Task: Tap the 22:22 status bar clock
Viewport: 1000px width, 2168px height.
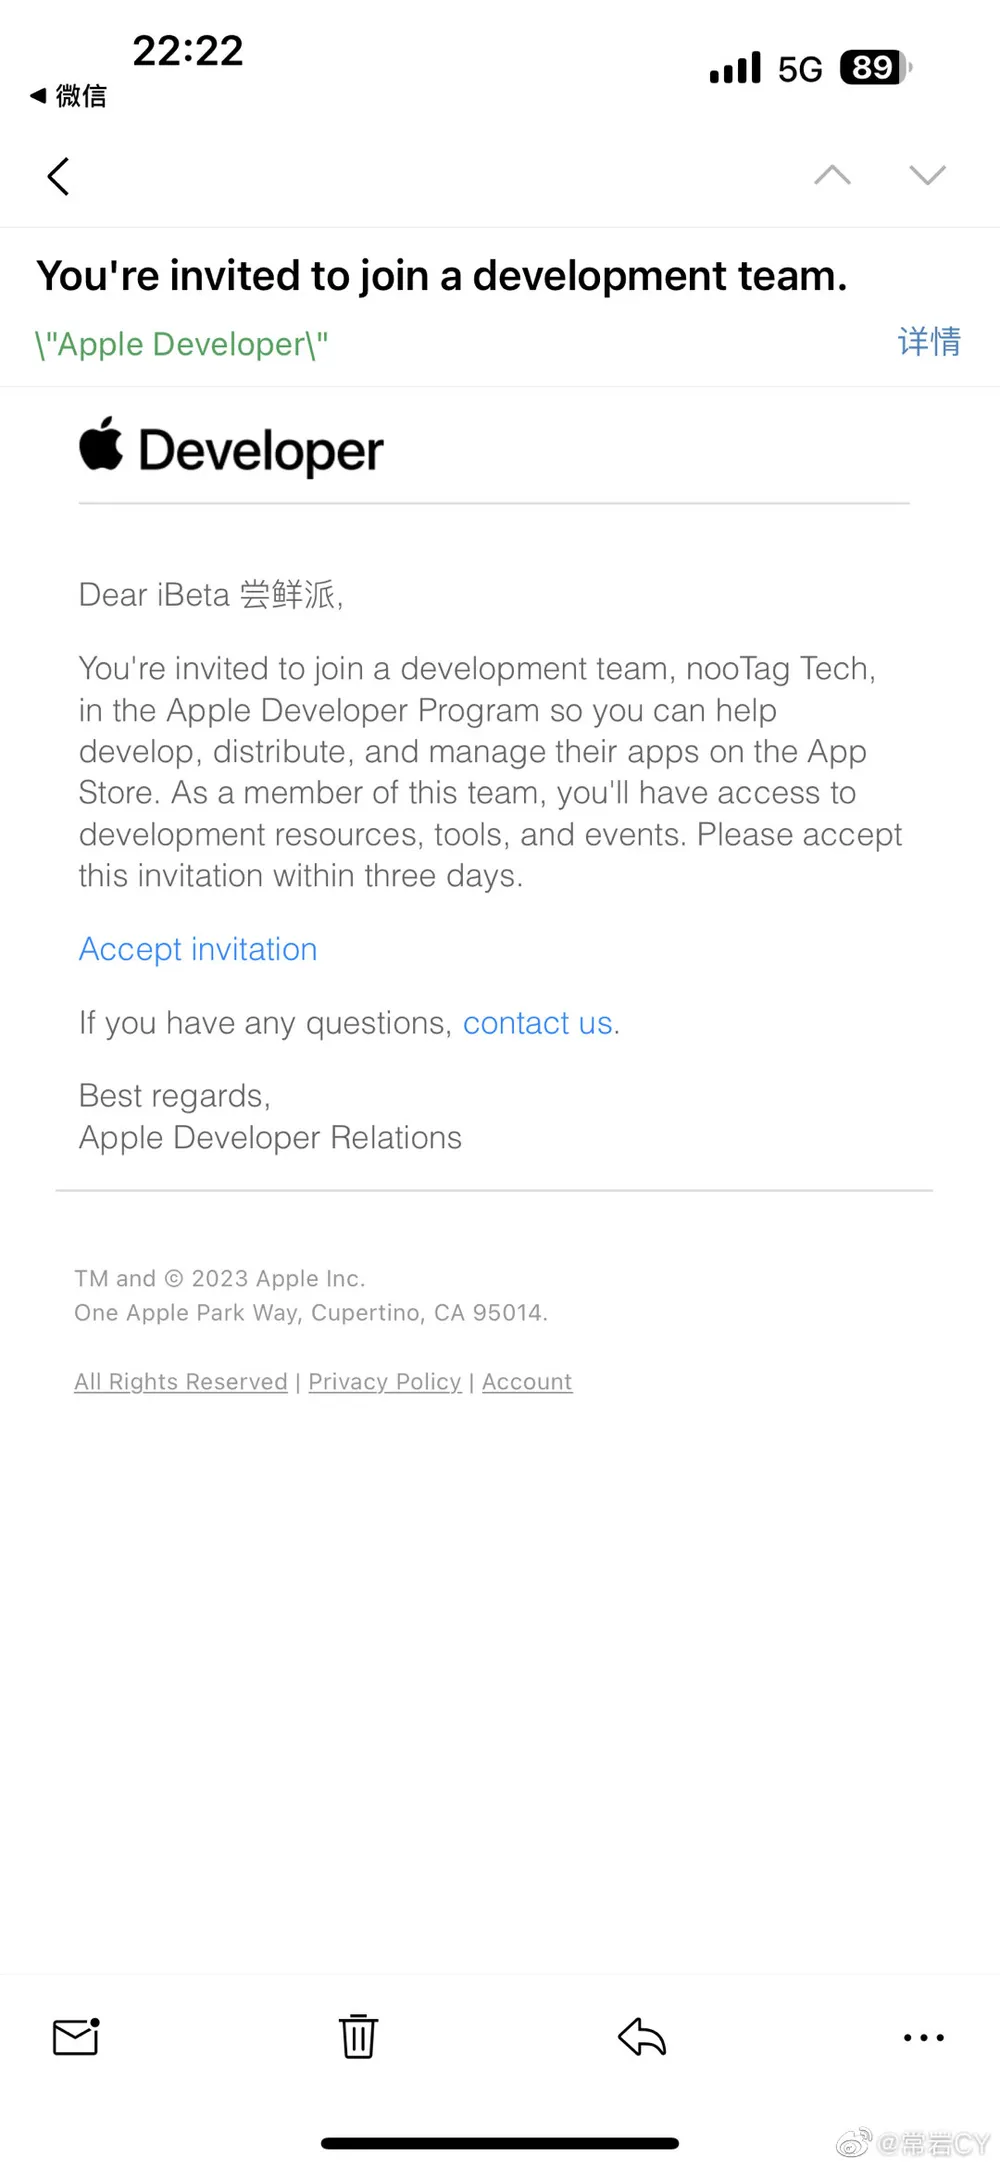Action: [188, 50]
